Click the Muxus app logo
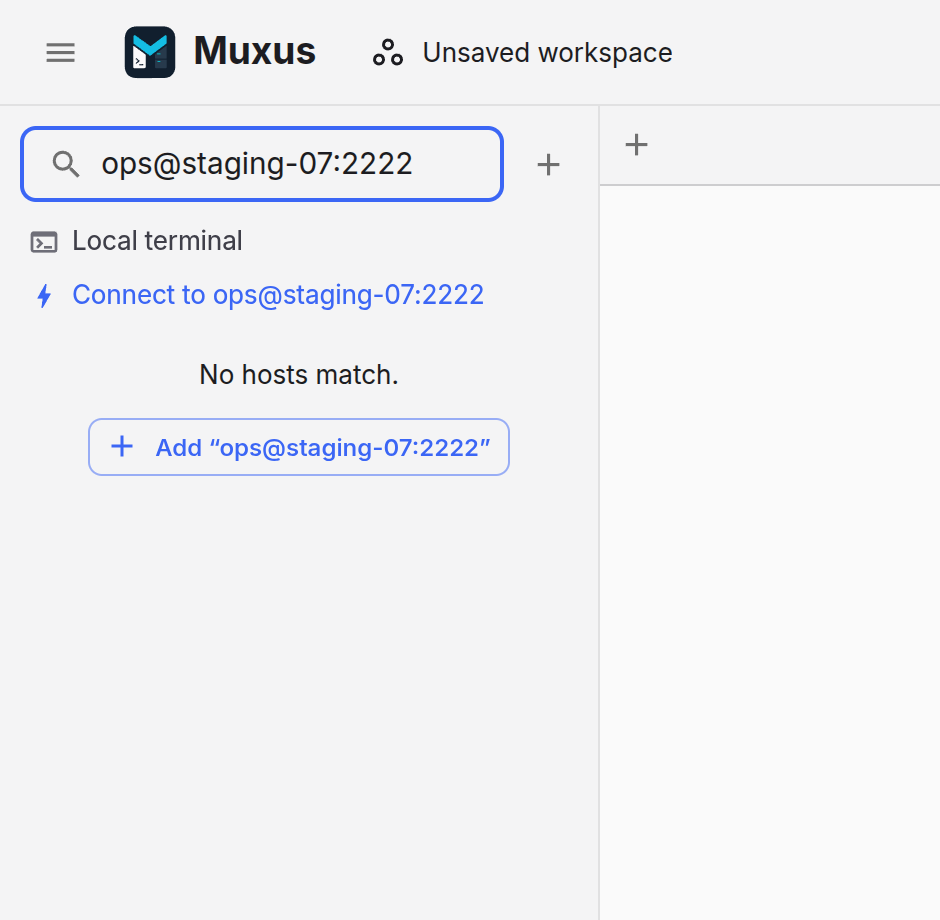 point(150,52)
